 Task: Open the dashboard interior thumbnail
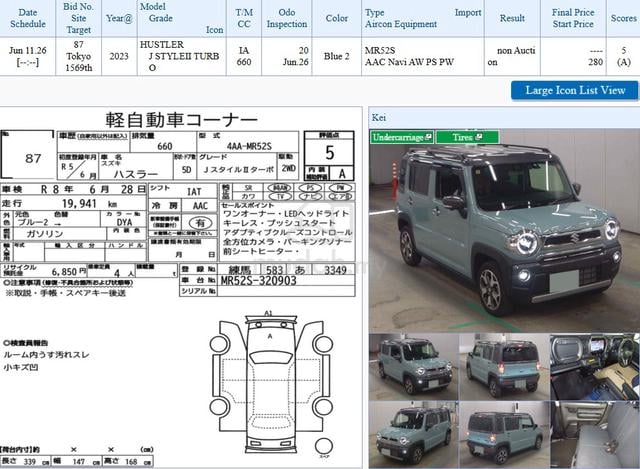pyautogui.click(x=595, y=367)
